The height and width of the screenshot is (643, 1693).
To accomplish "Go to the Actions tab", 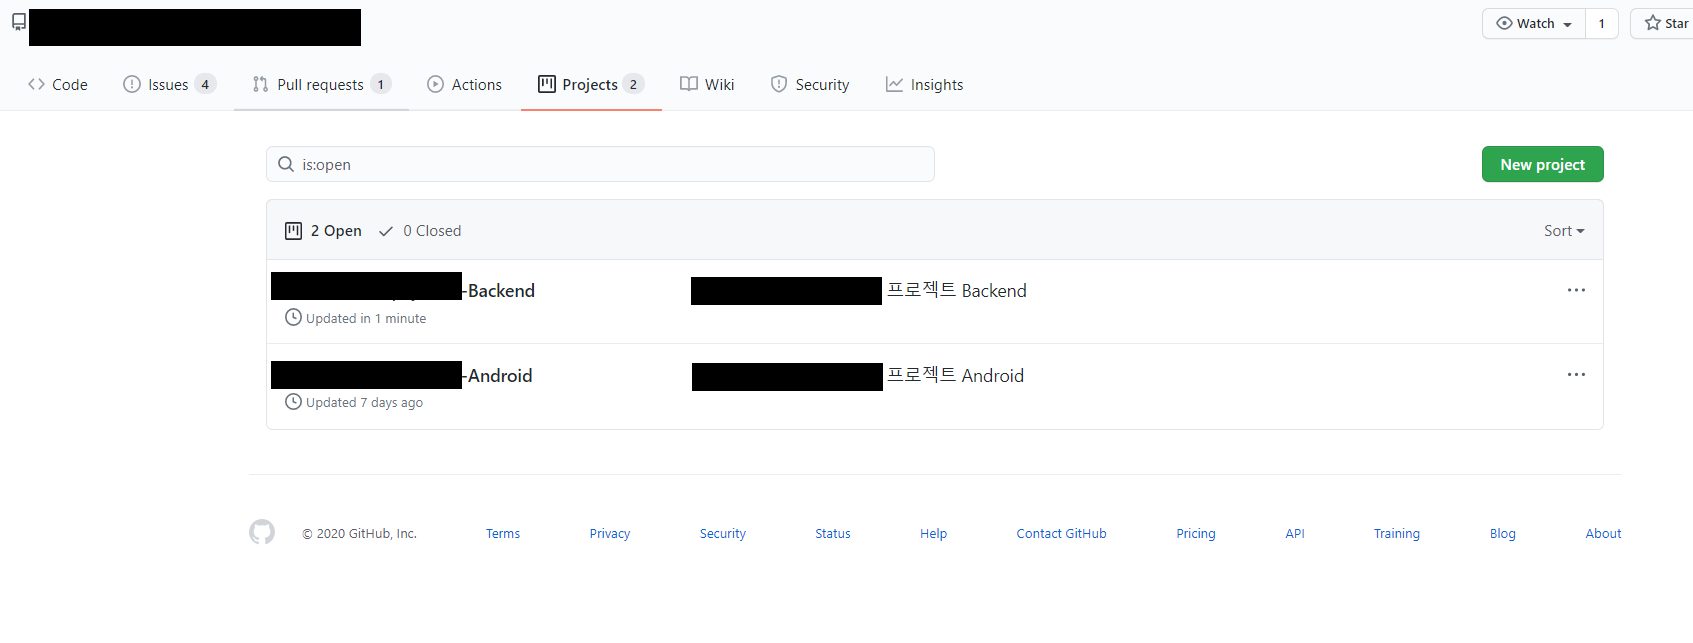I will coord(465,85).
